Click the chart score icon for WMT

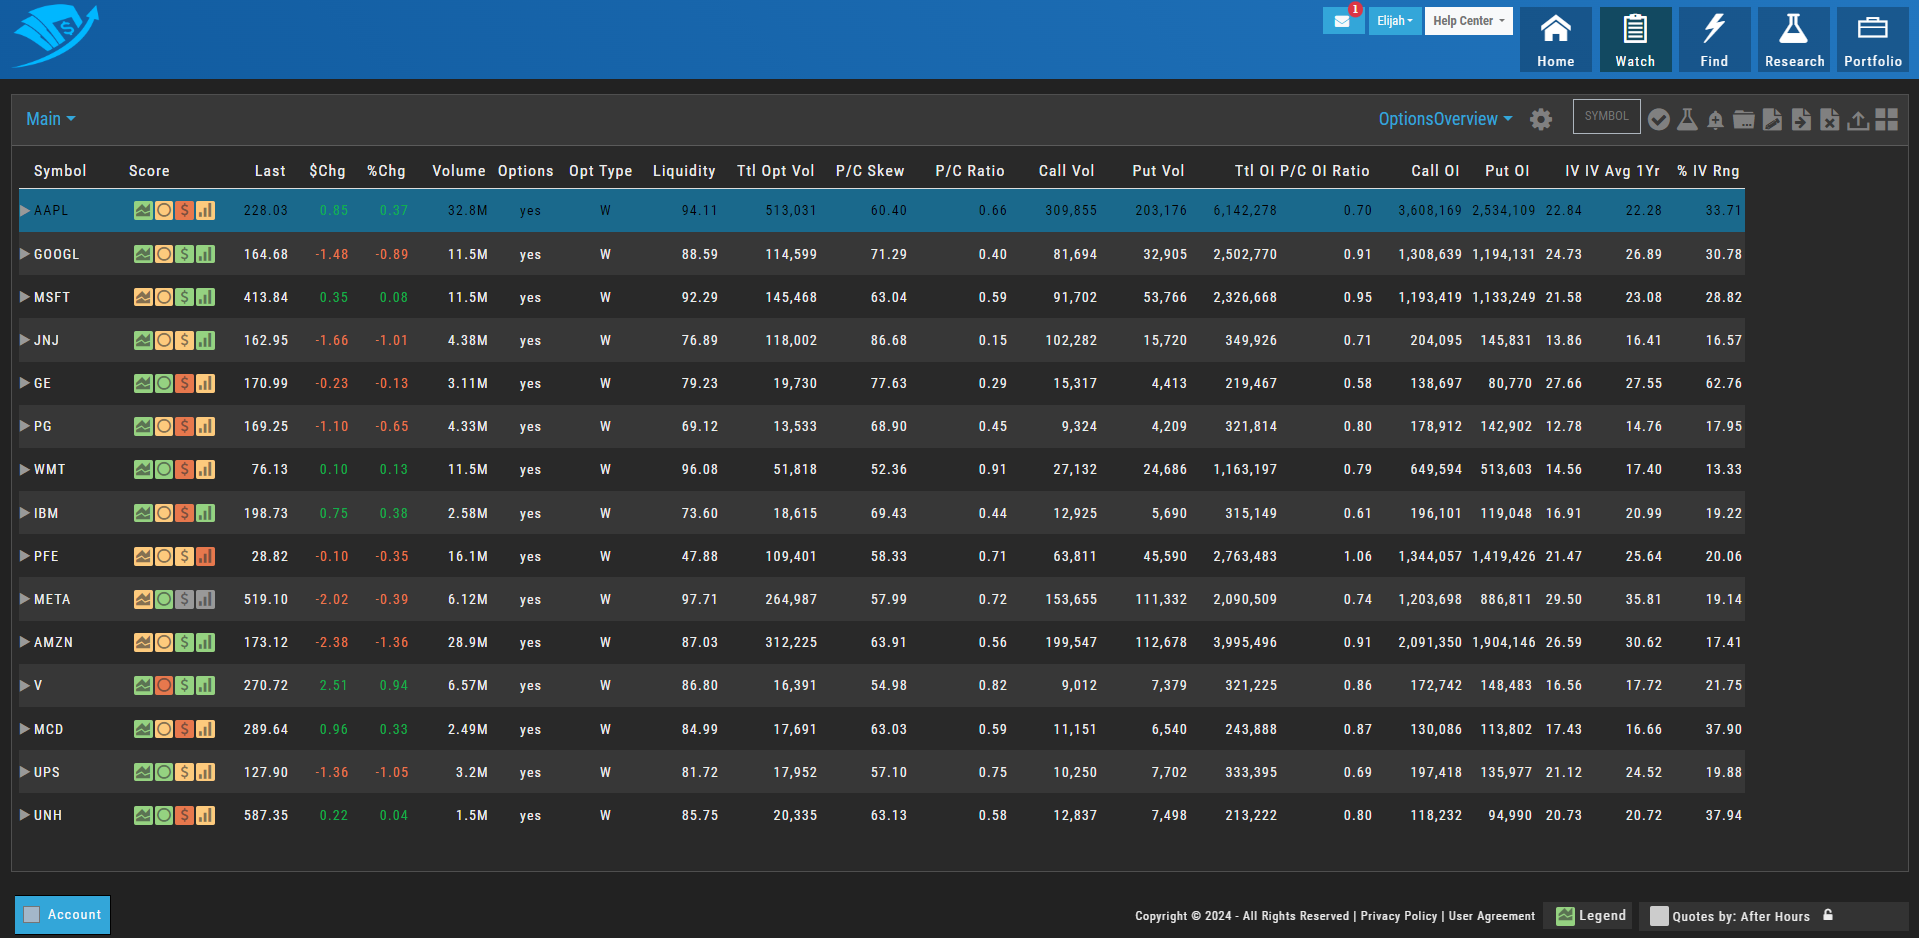[143, 469]
